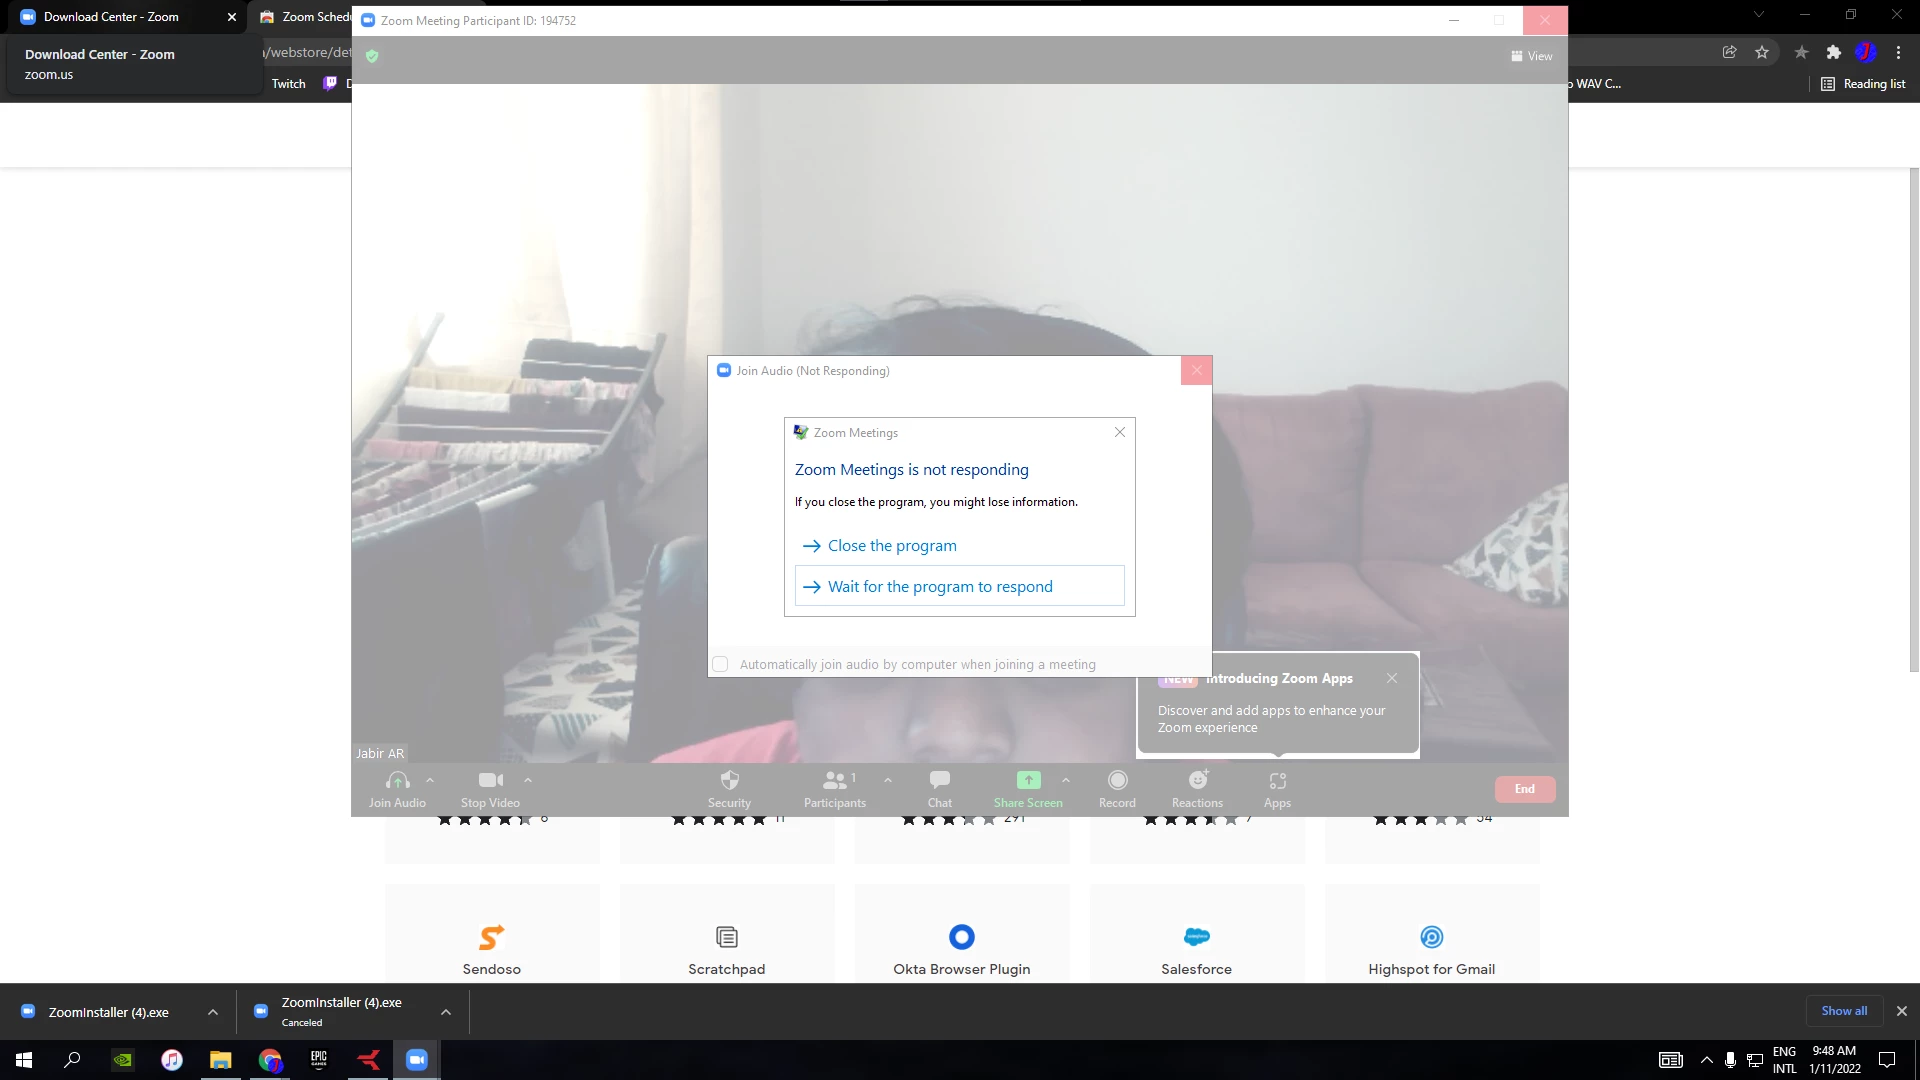This screenshot has height=1080, width=1920.
Task: Expand Share Screen options arrow
Action: coord(1066,780)
